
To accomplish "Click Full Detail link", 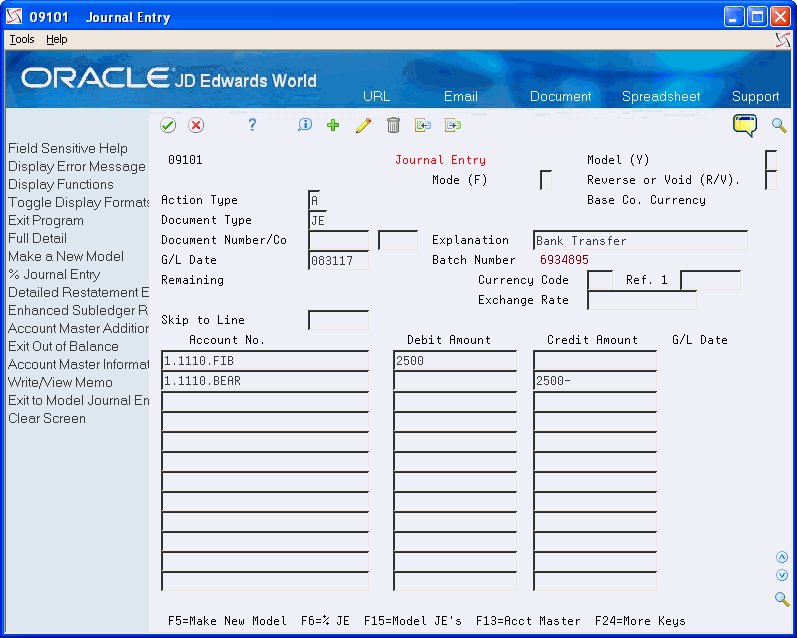I will 37,238.
